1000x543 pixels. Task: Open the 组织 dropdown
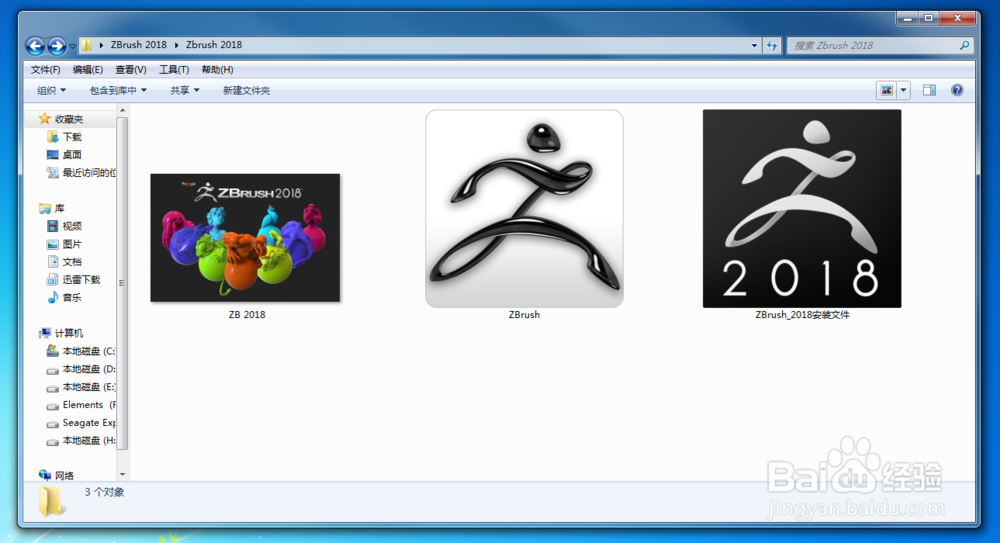(x=51, y=91)
